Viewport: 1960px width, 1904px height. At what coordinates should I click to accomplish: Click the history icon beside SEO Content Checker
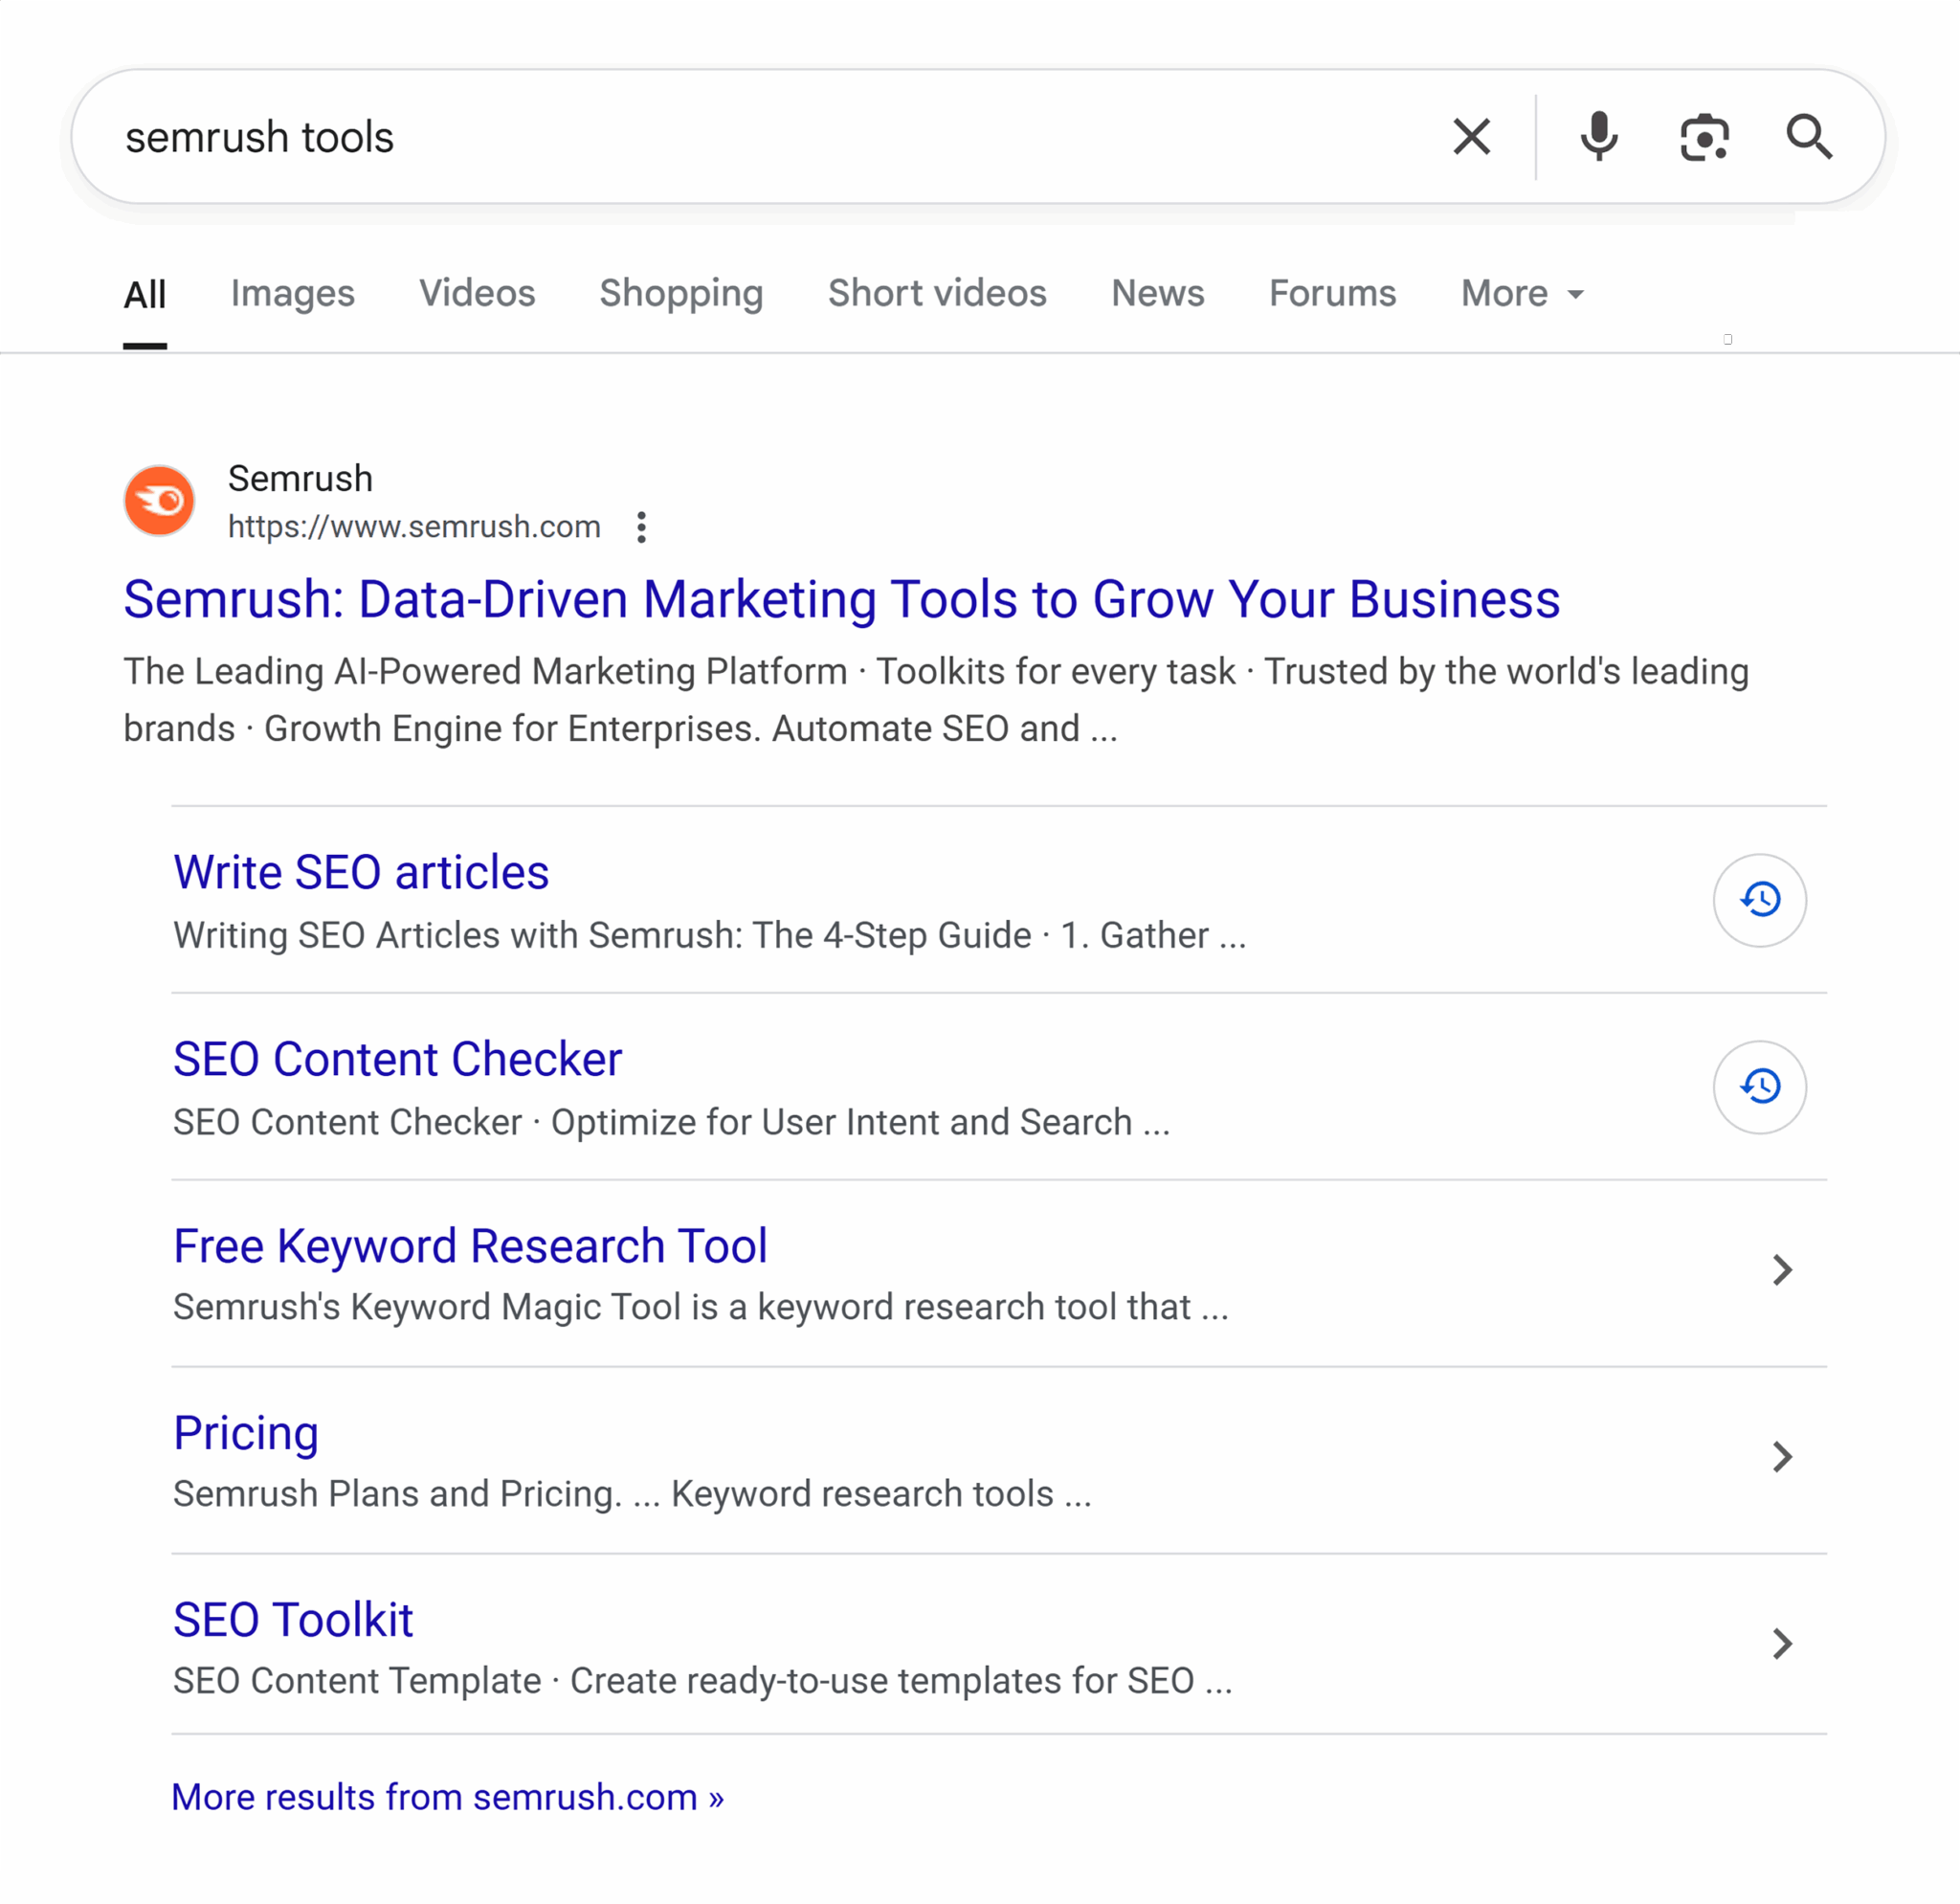click(1760, 1087)
